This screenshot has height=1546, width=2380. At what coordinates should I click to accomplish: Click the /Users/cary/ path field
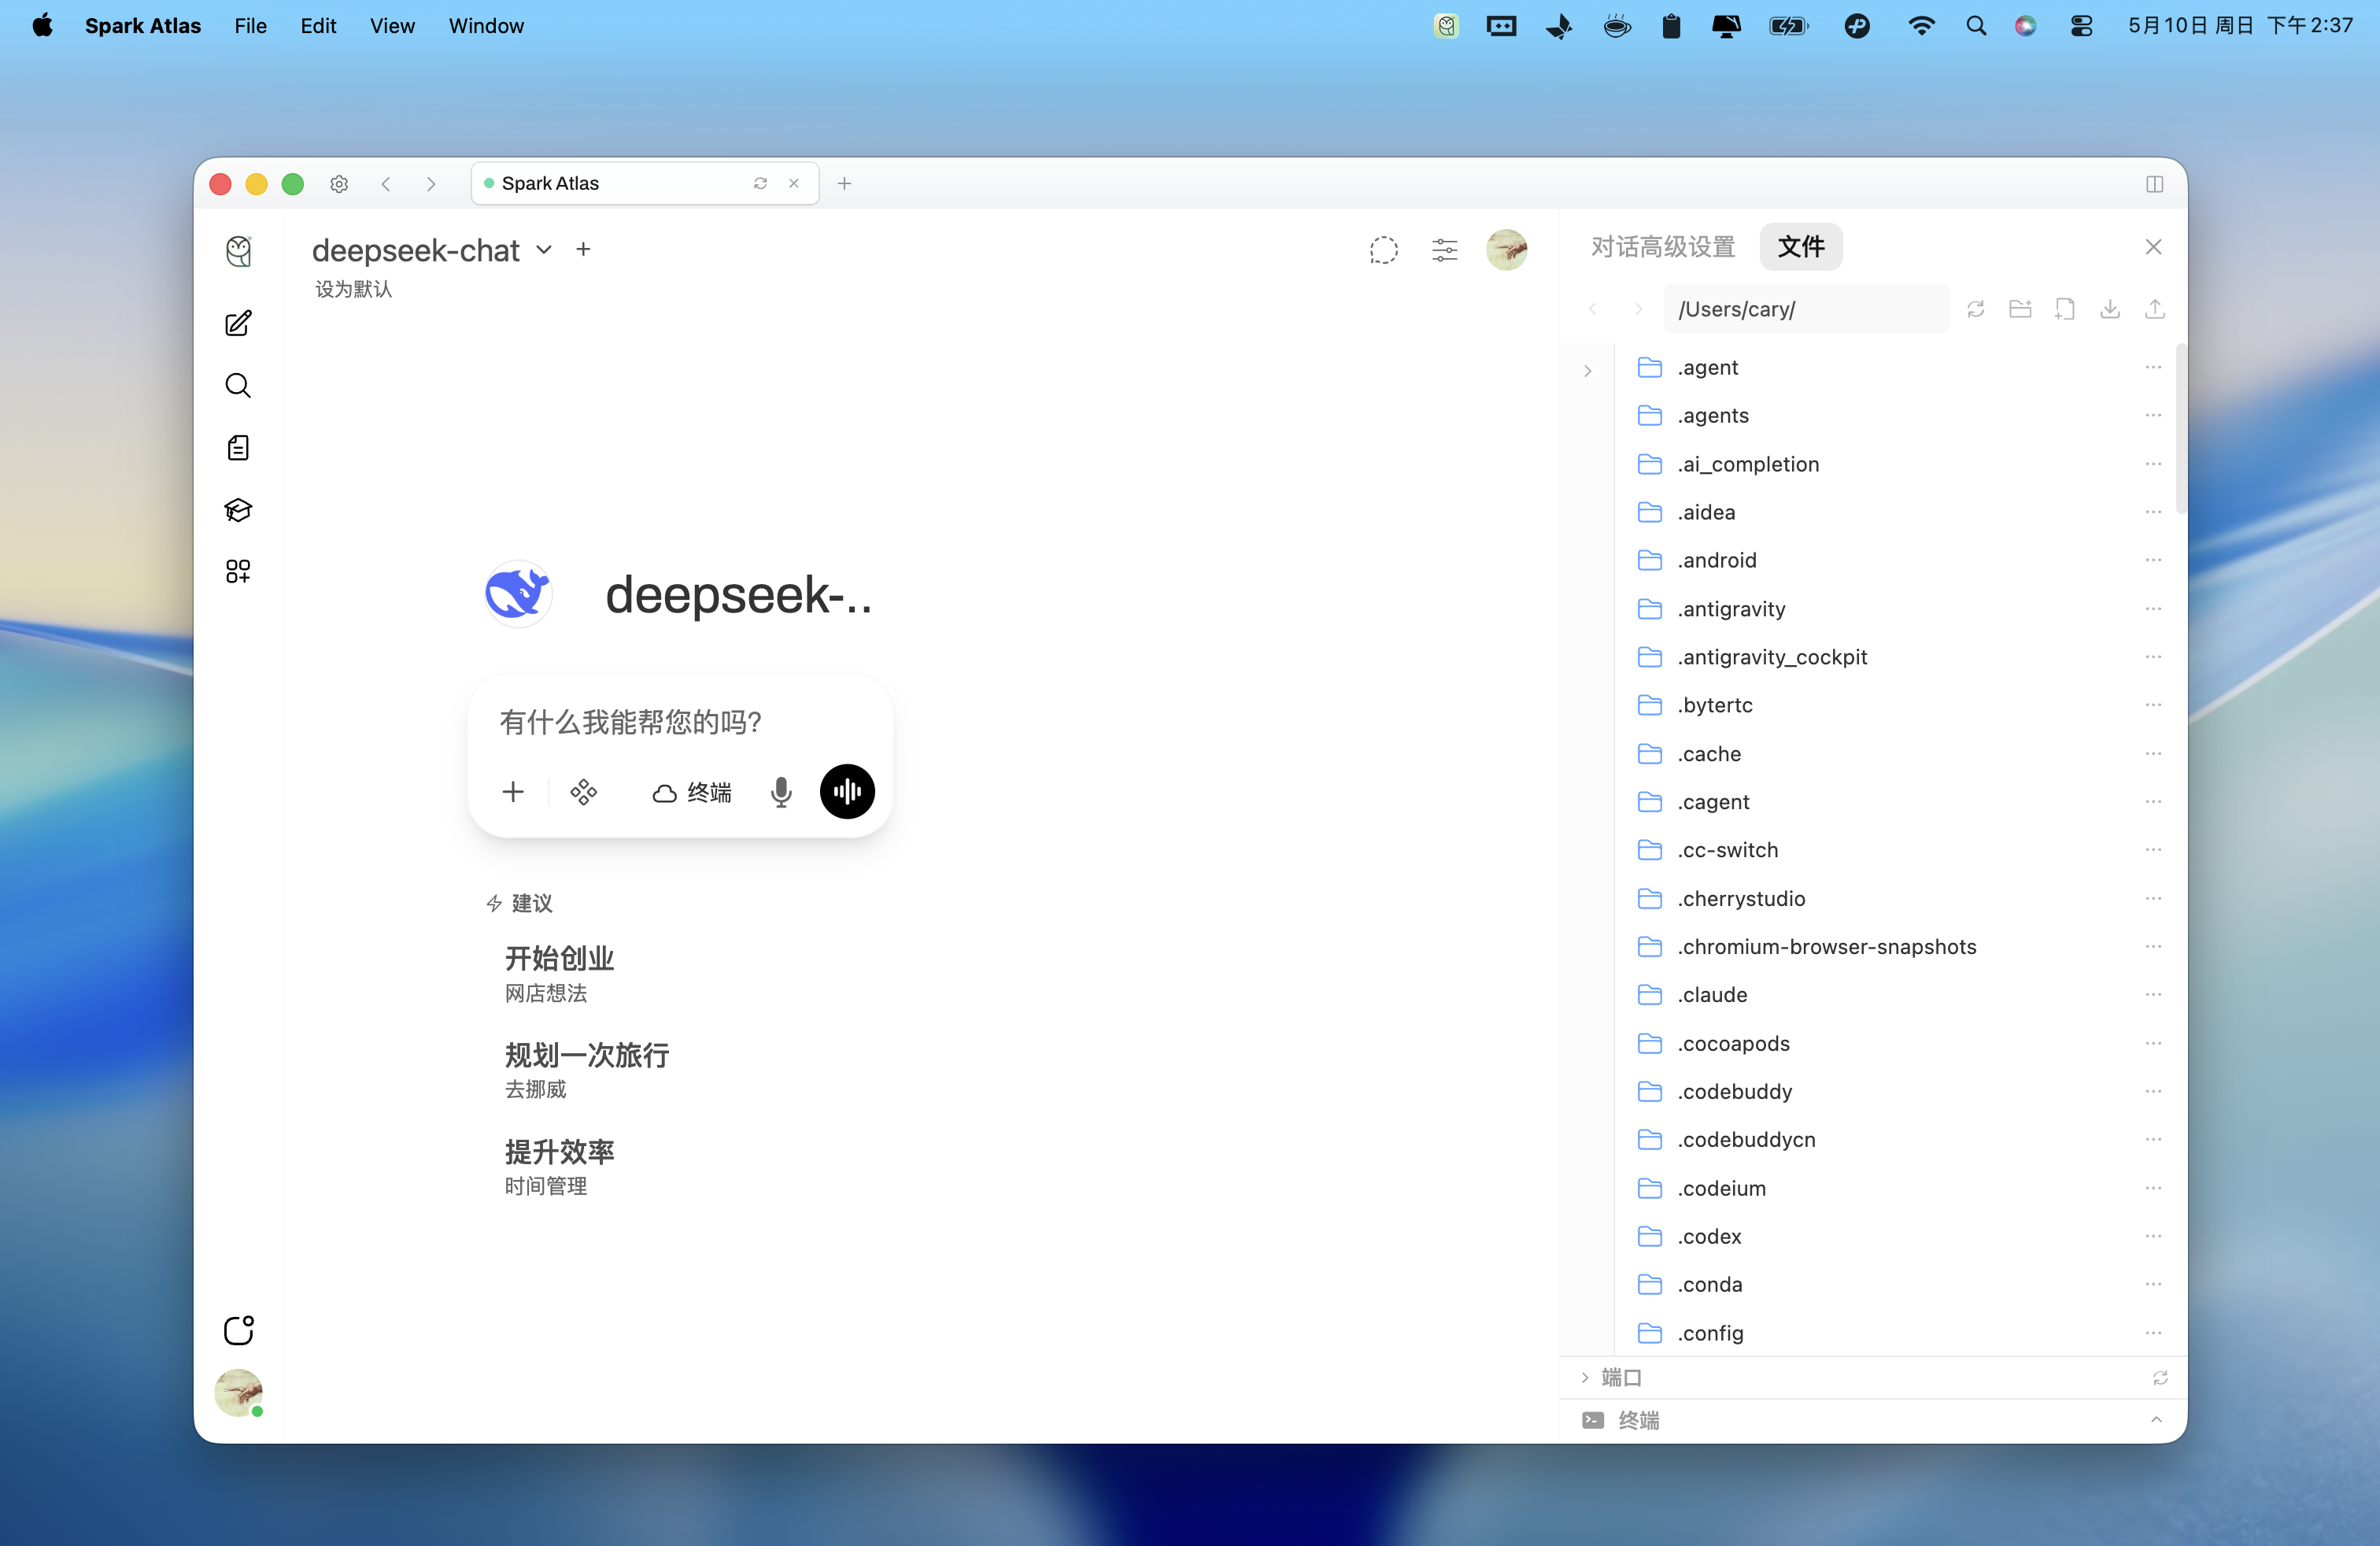1806,309
